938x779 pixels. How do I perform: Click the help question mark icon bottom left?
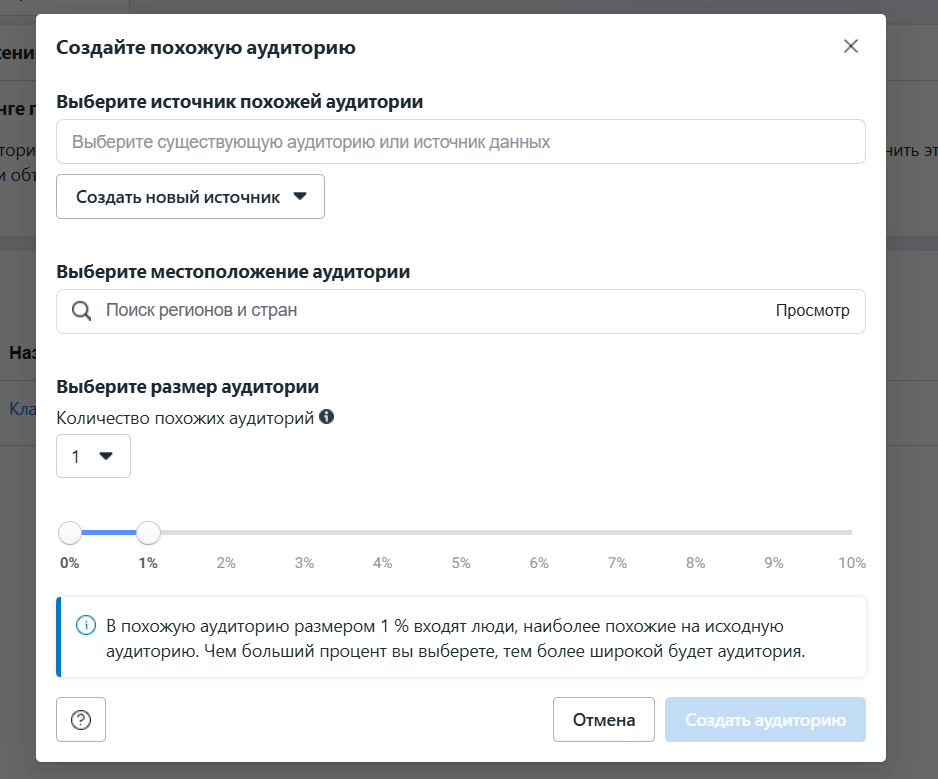point(80,719)
